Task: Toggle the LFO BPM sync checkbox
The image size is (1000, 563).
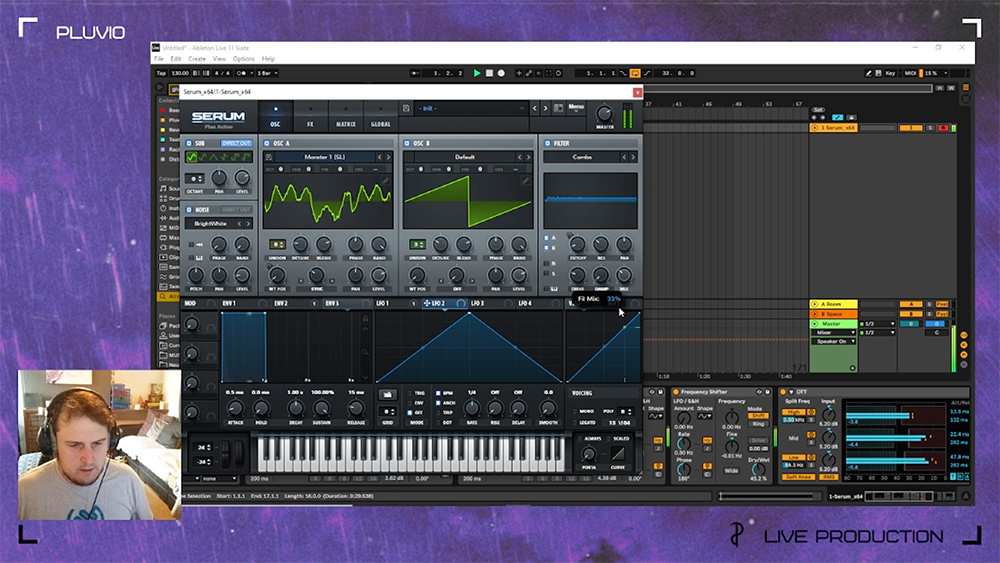Action: tap(438, 393)
